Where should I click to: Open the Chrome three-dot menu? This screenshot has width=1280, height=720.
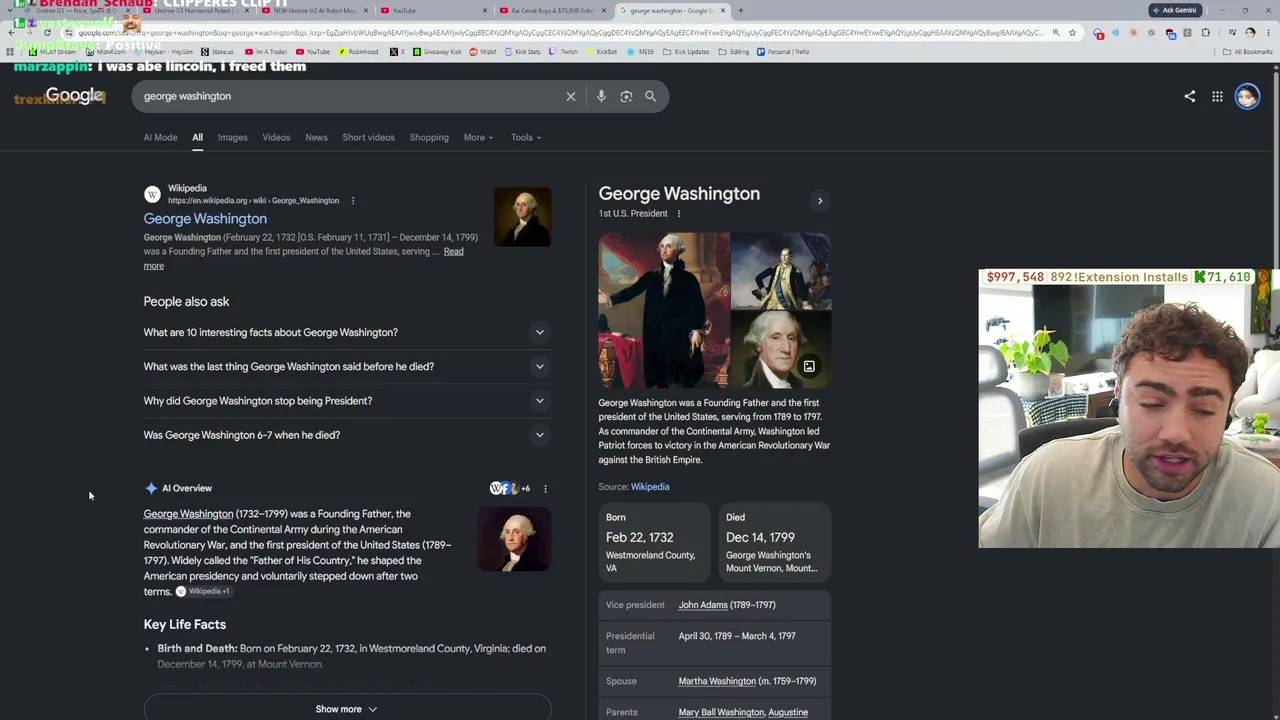point(1267,32)
